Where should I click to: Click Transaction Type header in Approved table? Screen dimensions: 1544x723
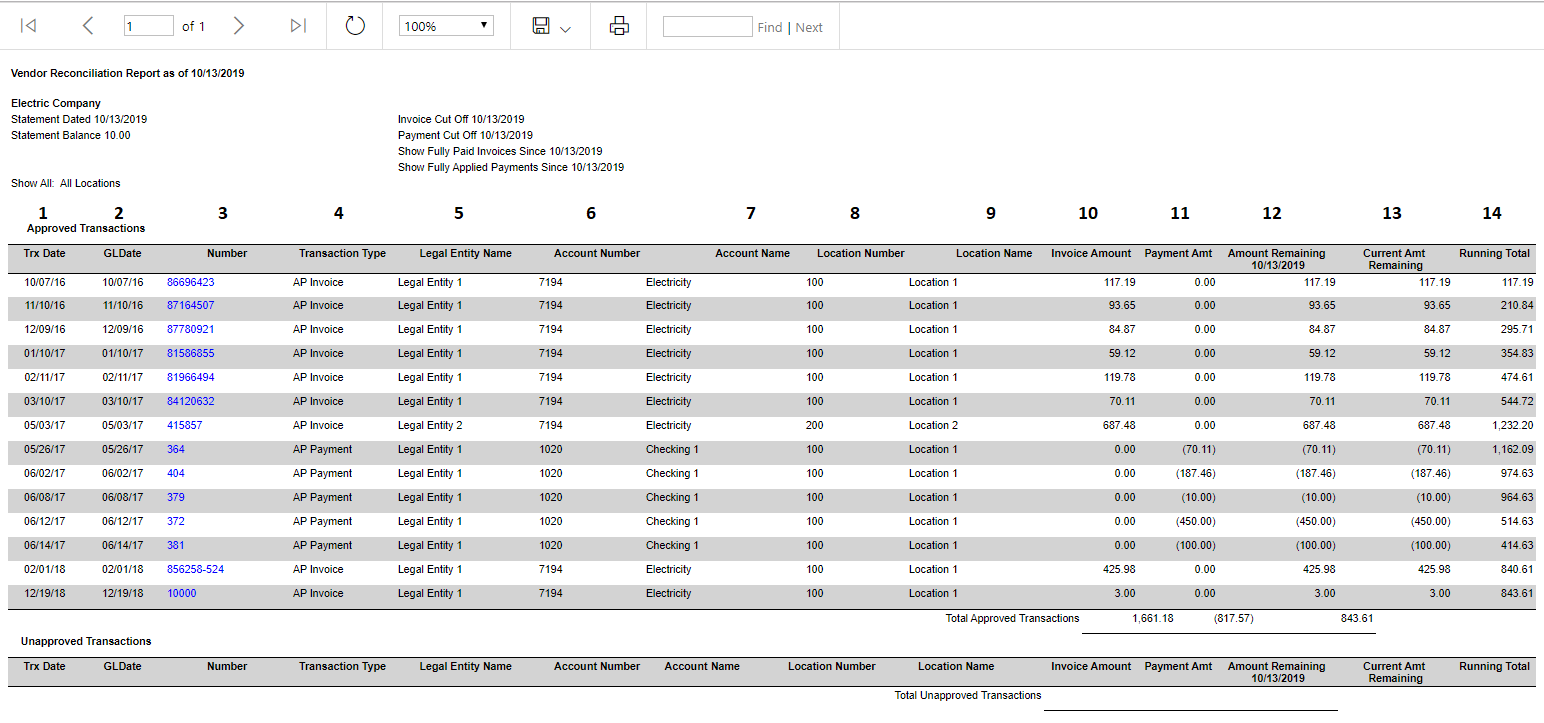[342, 254]
